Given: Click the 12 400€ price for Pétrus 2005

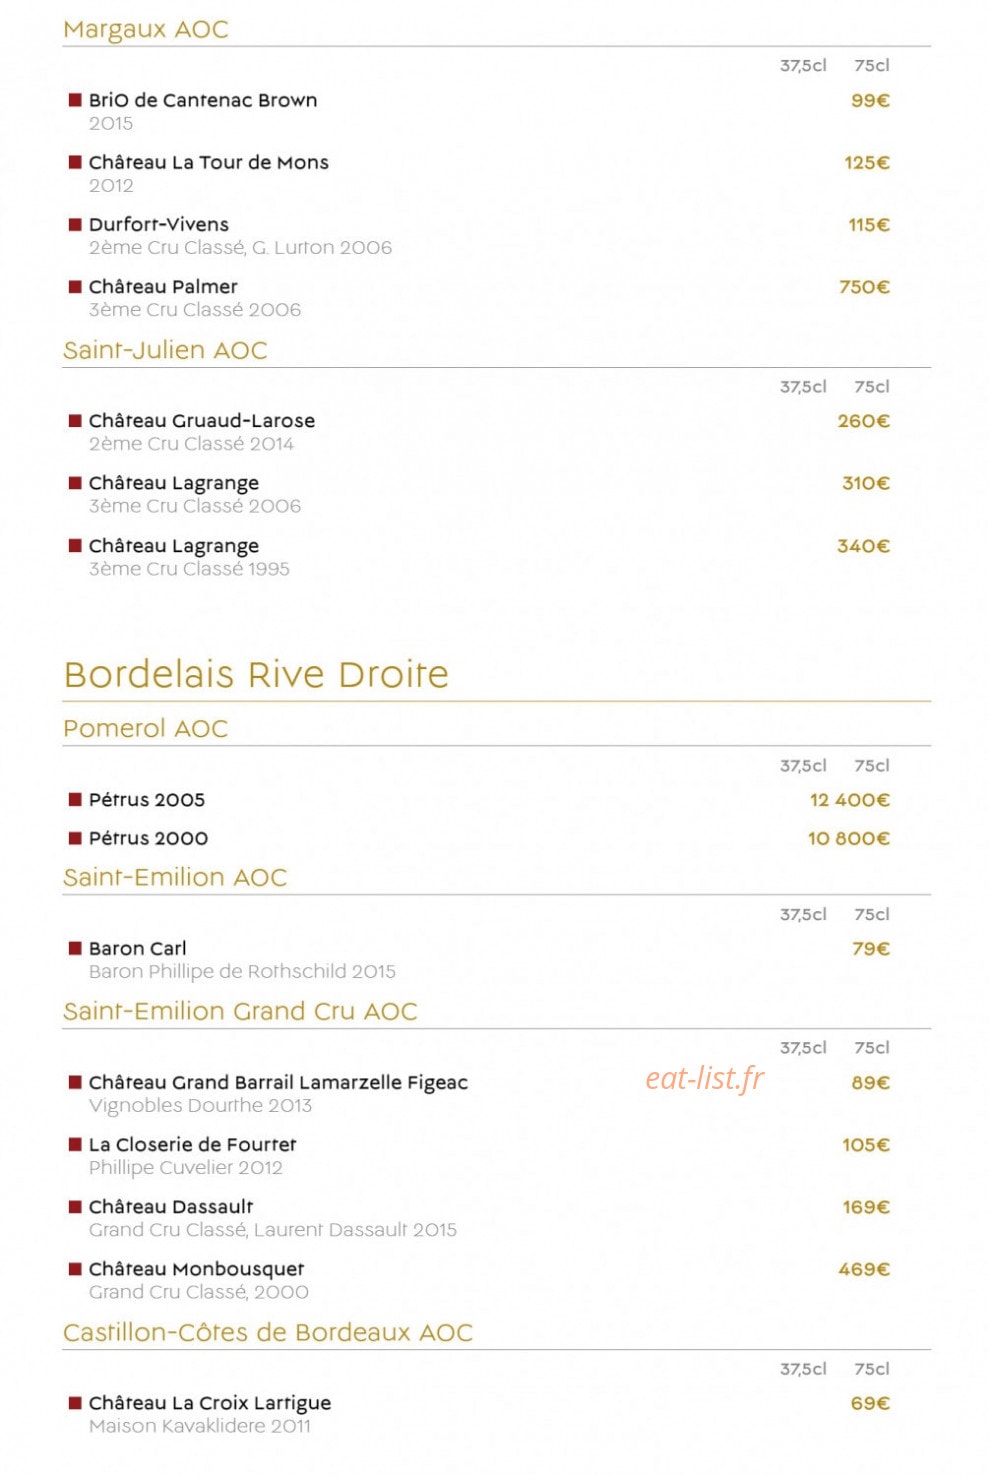Looking at the screenshot, I should (x=850, y=800).
